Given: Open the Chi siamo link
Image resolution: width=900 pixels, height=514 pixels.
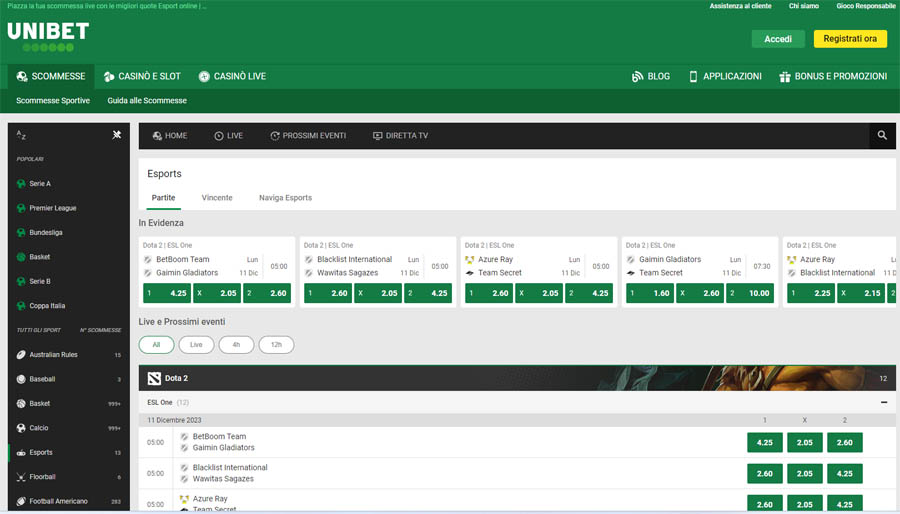Looking at the screenshot, I should coord(804,6).
